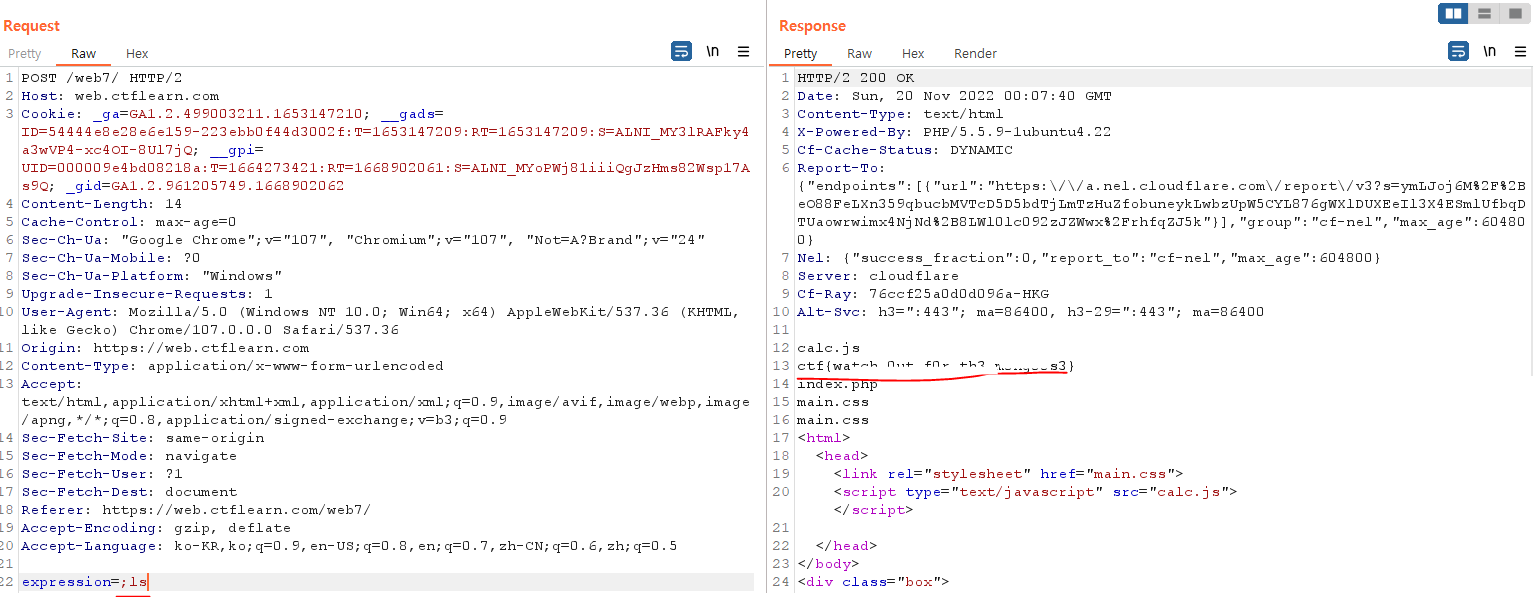This screenshot has width=1533, height=597.
Task: Click the index.php line in response
Action: [x=837, y=384]
